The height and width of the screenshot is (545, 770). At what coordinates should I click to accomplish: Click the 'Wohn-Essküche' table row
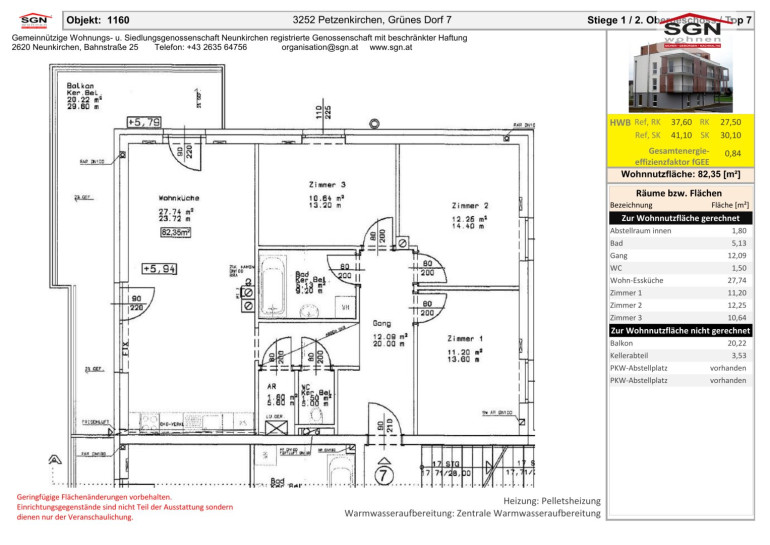[681, 280]
